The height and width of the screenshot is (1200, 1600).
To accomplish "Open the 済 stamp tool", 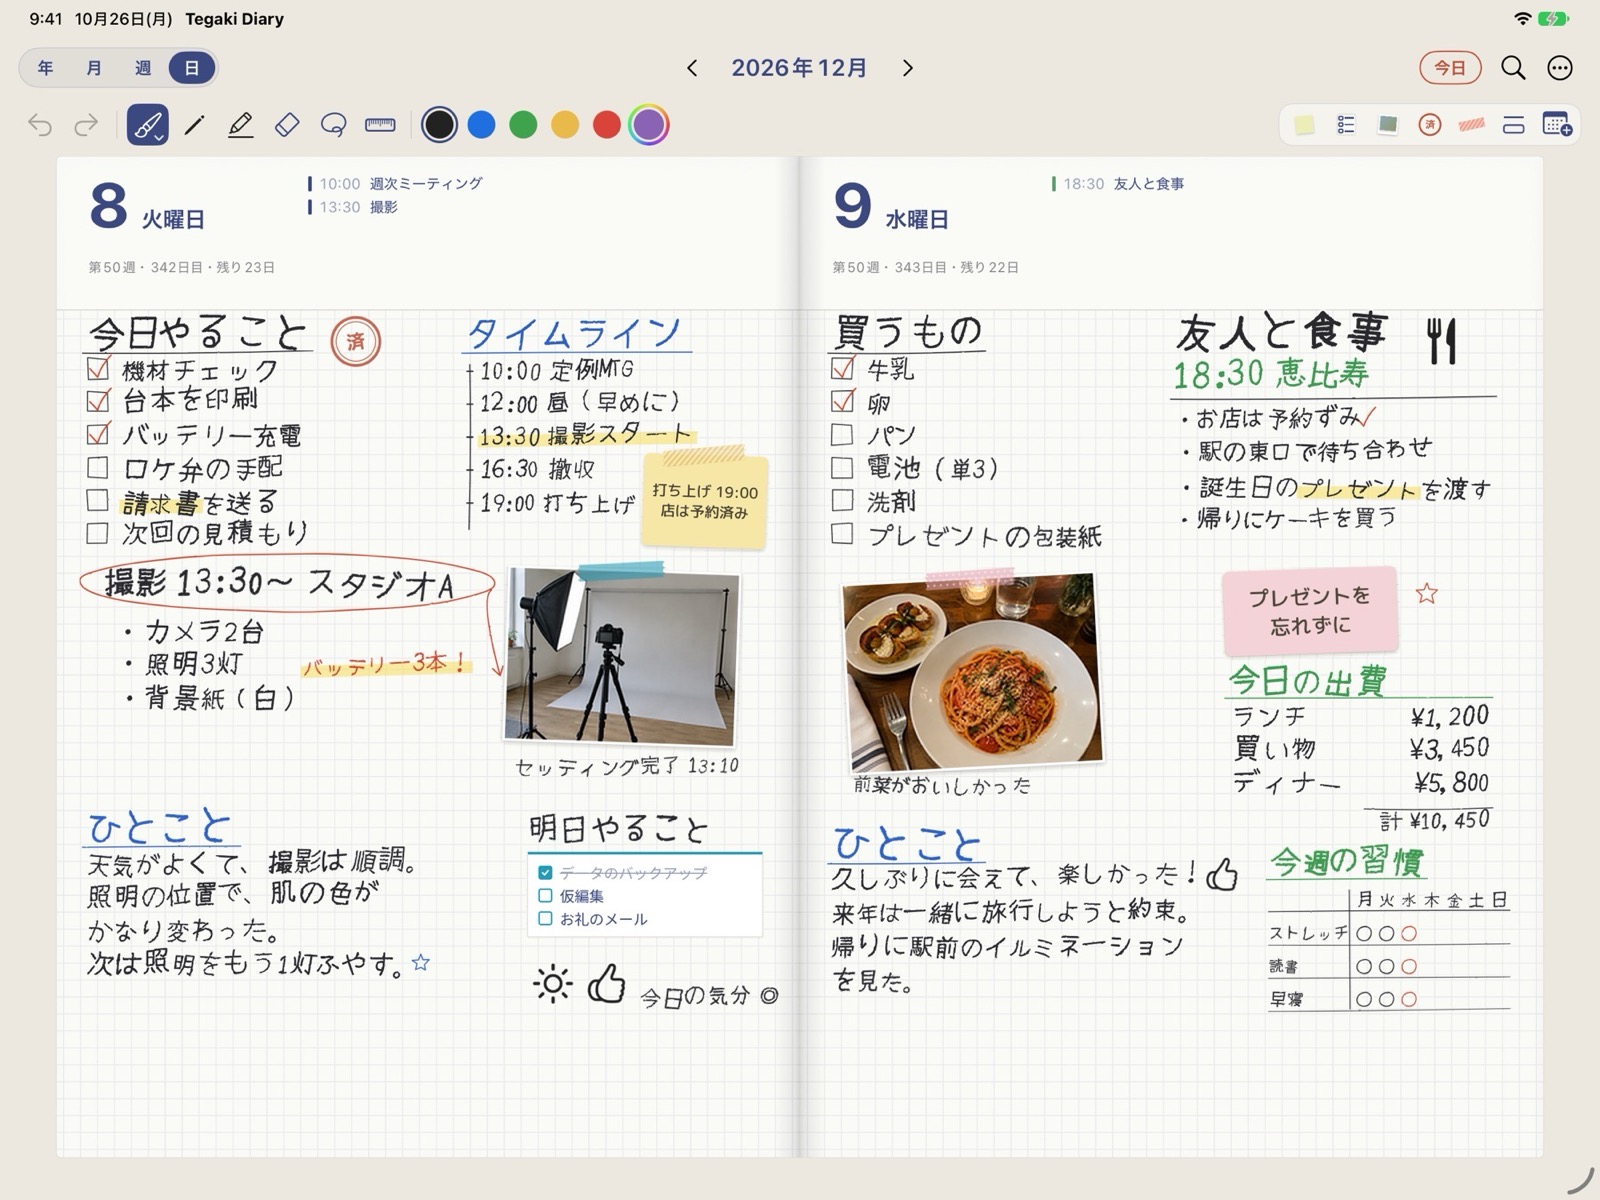I will click(x=1430, y=125).
